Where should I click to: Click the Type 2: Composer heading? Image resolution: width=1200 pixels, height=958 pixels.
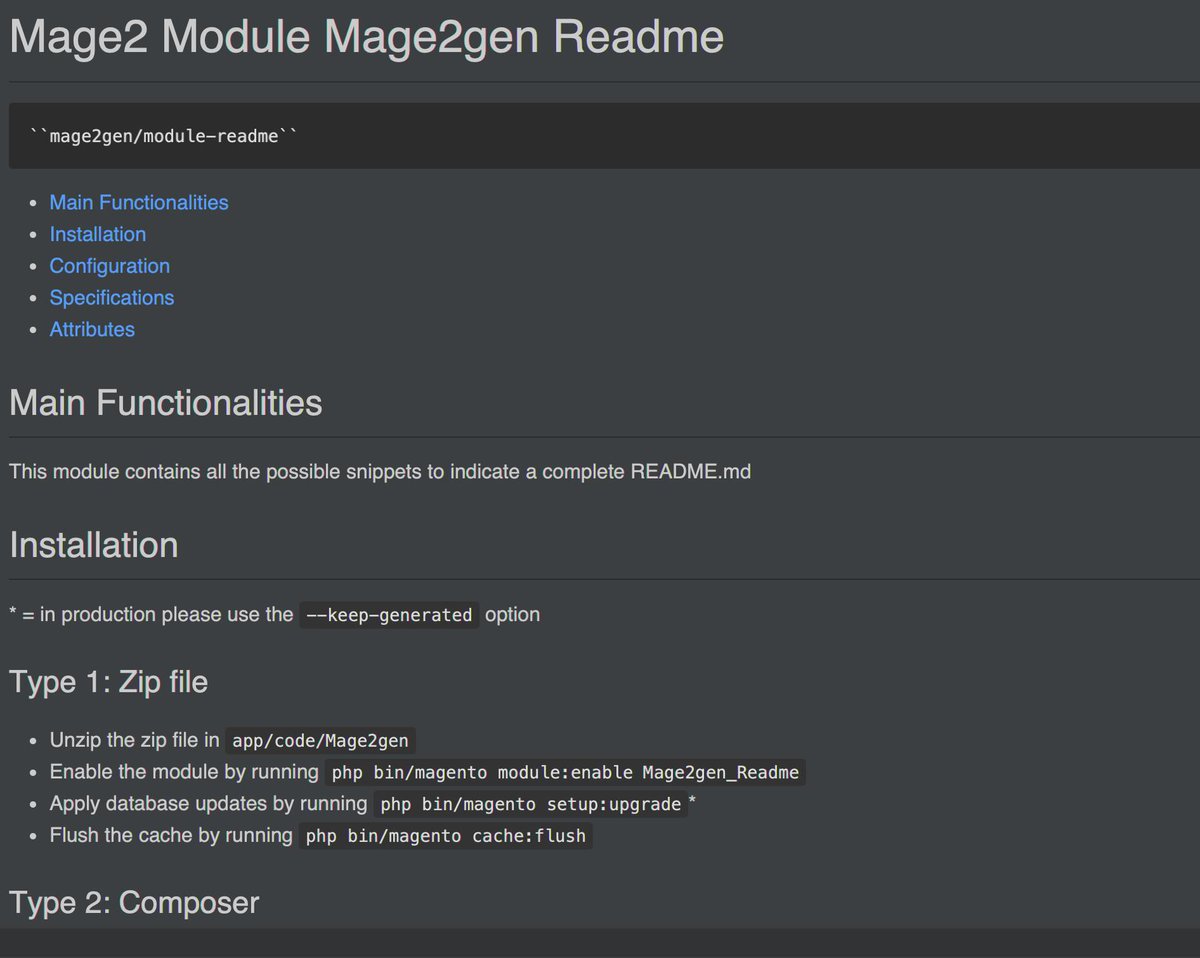[x=134, y=903]
